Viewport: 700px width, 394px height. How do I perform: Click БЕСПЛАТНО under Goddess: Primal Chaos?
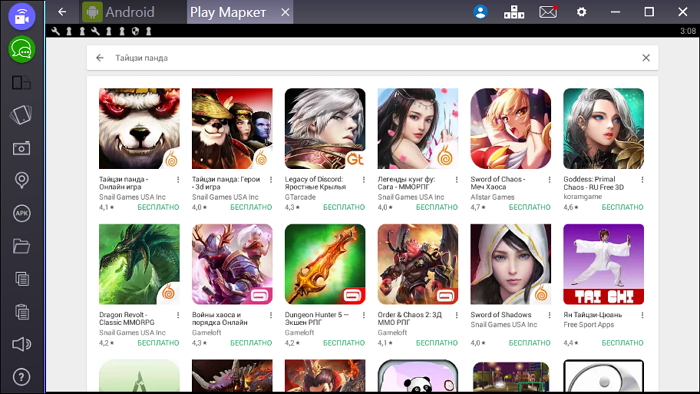pyautogui.click(x=622, y=207)
